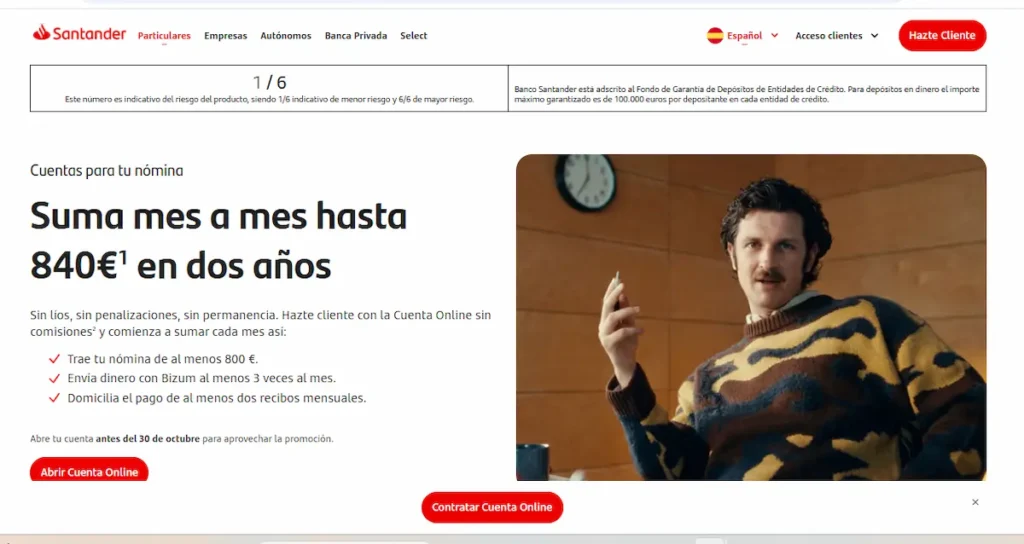Click the Acceso clientes label

coord(829,36)
